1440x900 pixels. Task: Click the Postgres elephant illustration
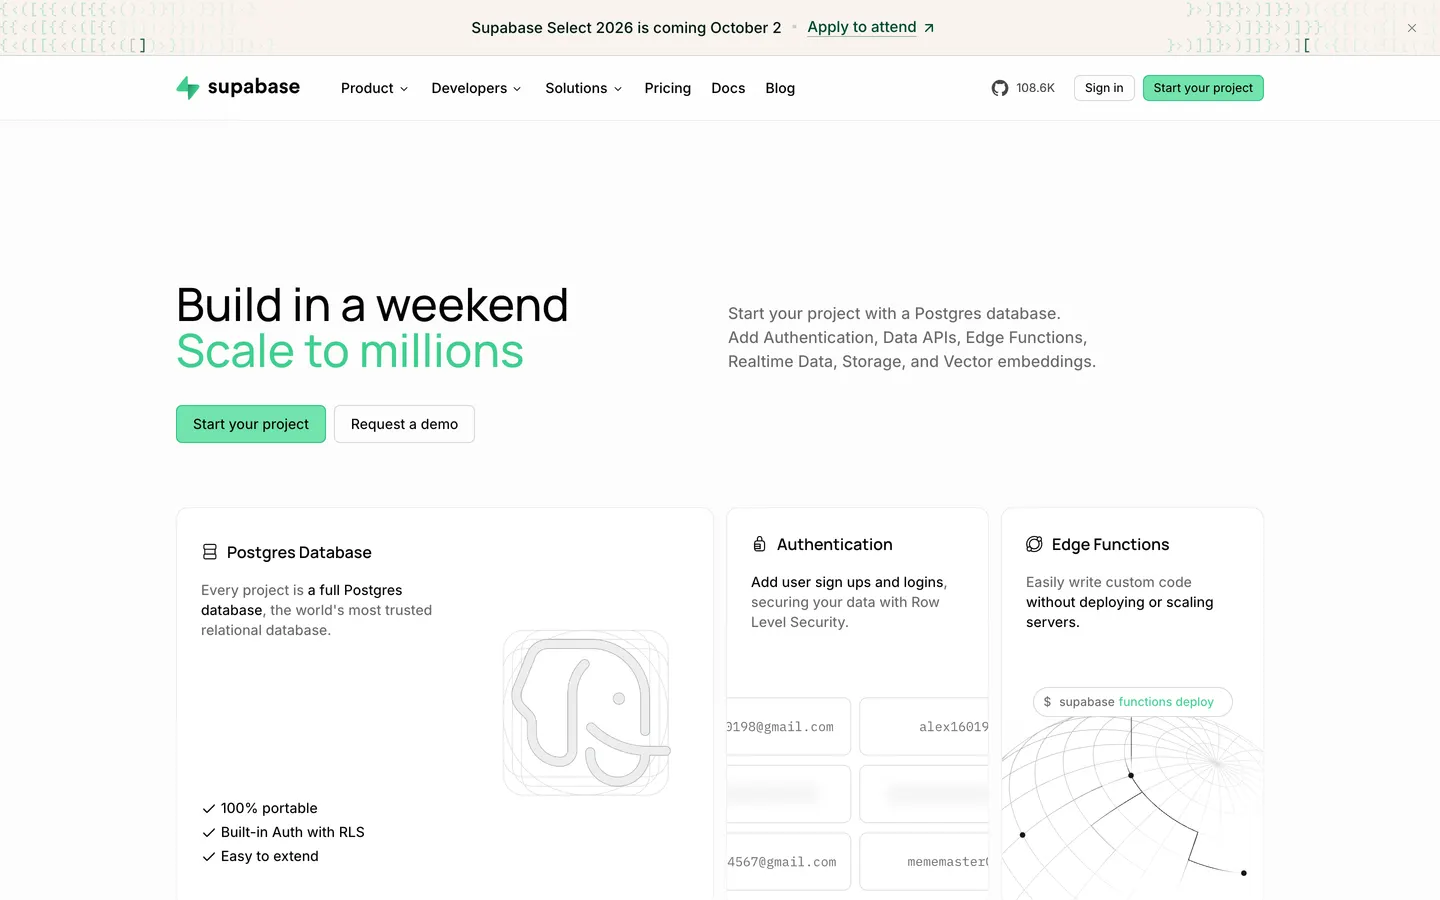pyautogui.click(x=587, y=713)
